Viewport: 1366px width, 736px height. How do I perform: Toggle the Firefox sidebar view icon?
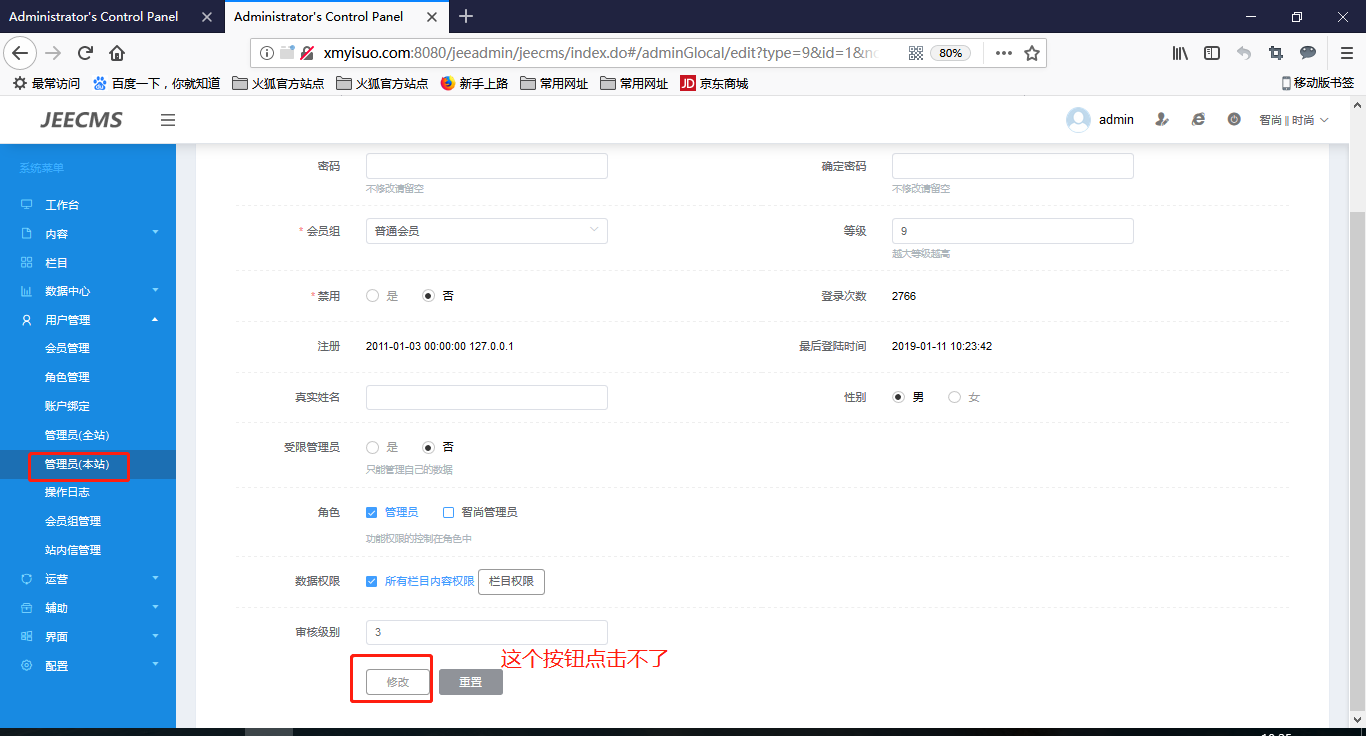(1212, 53)
